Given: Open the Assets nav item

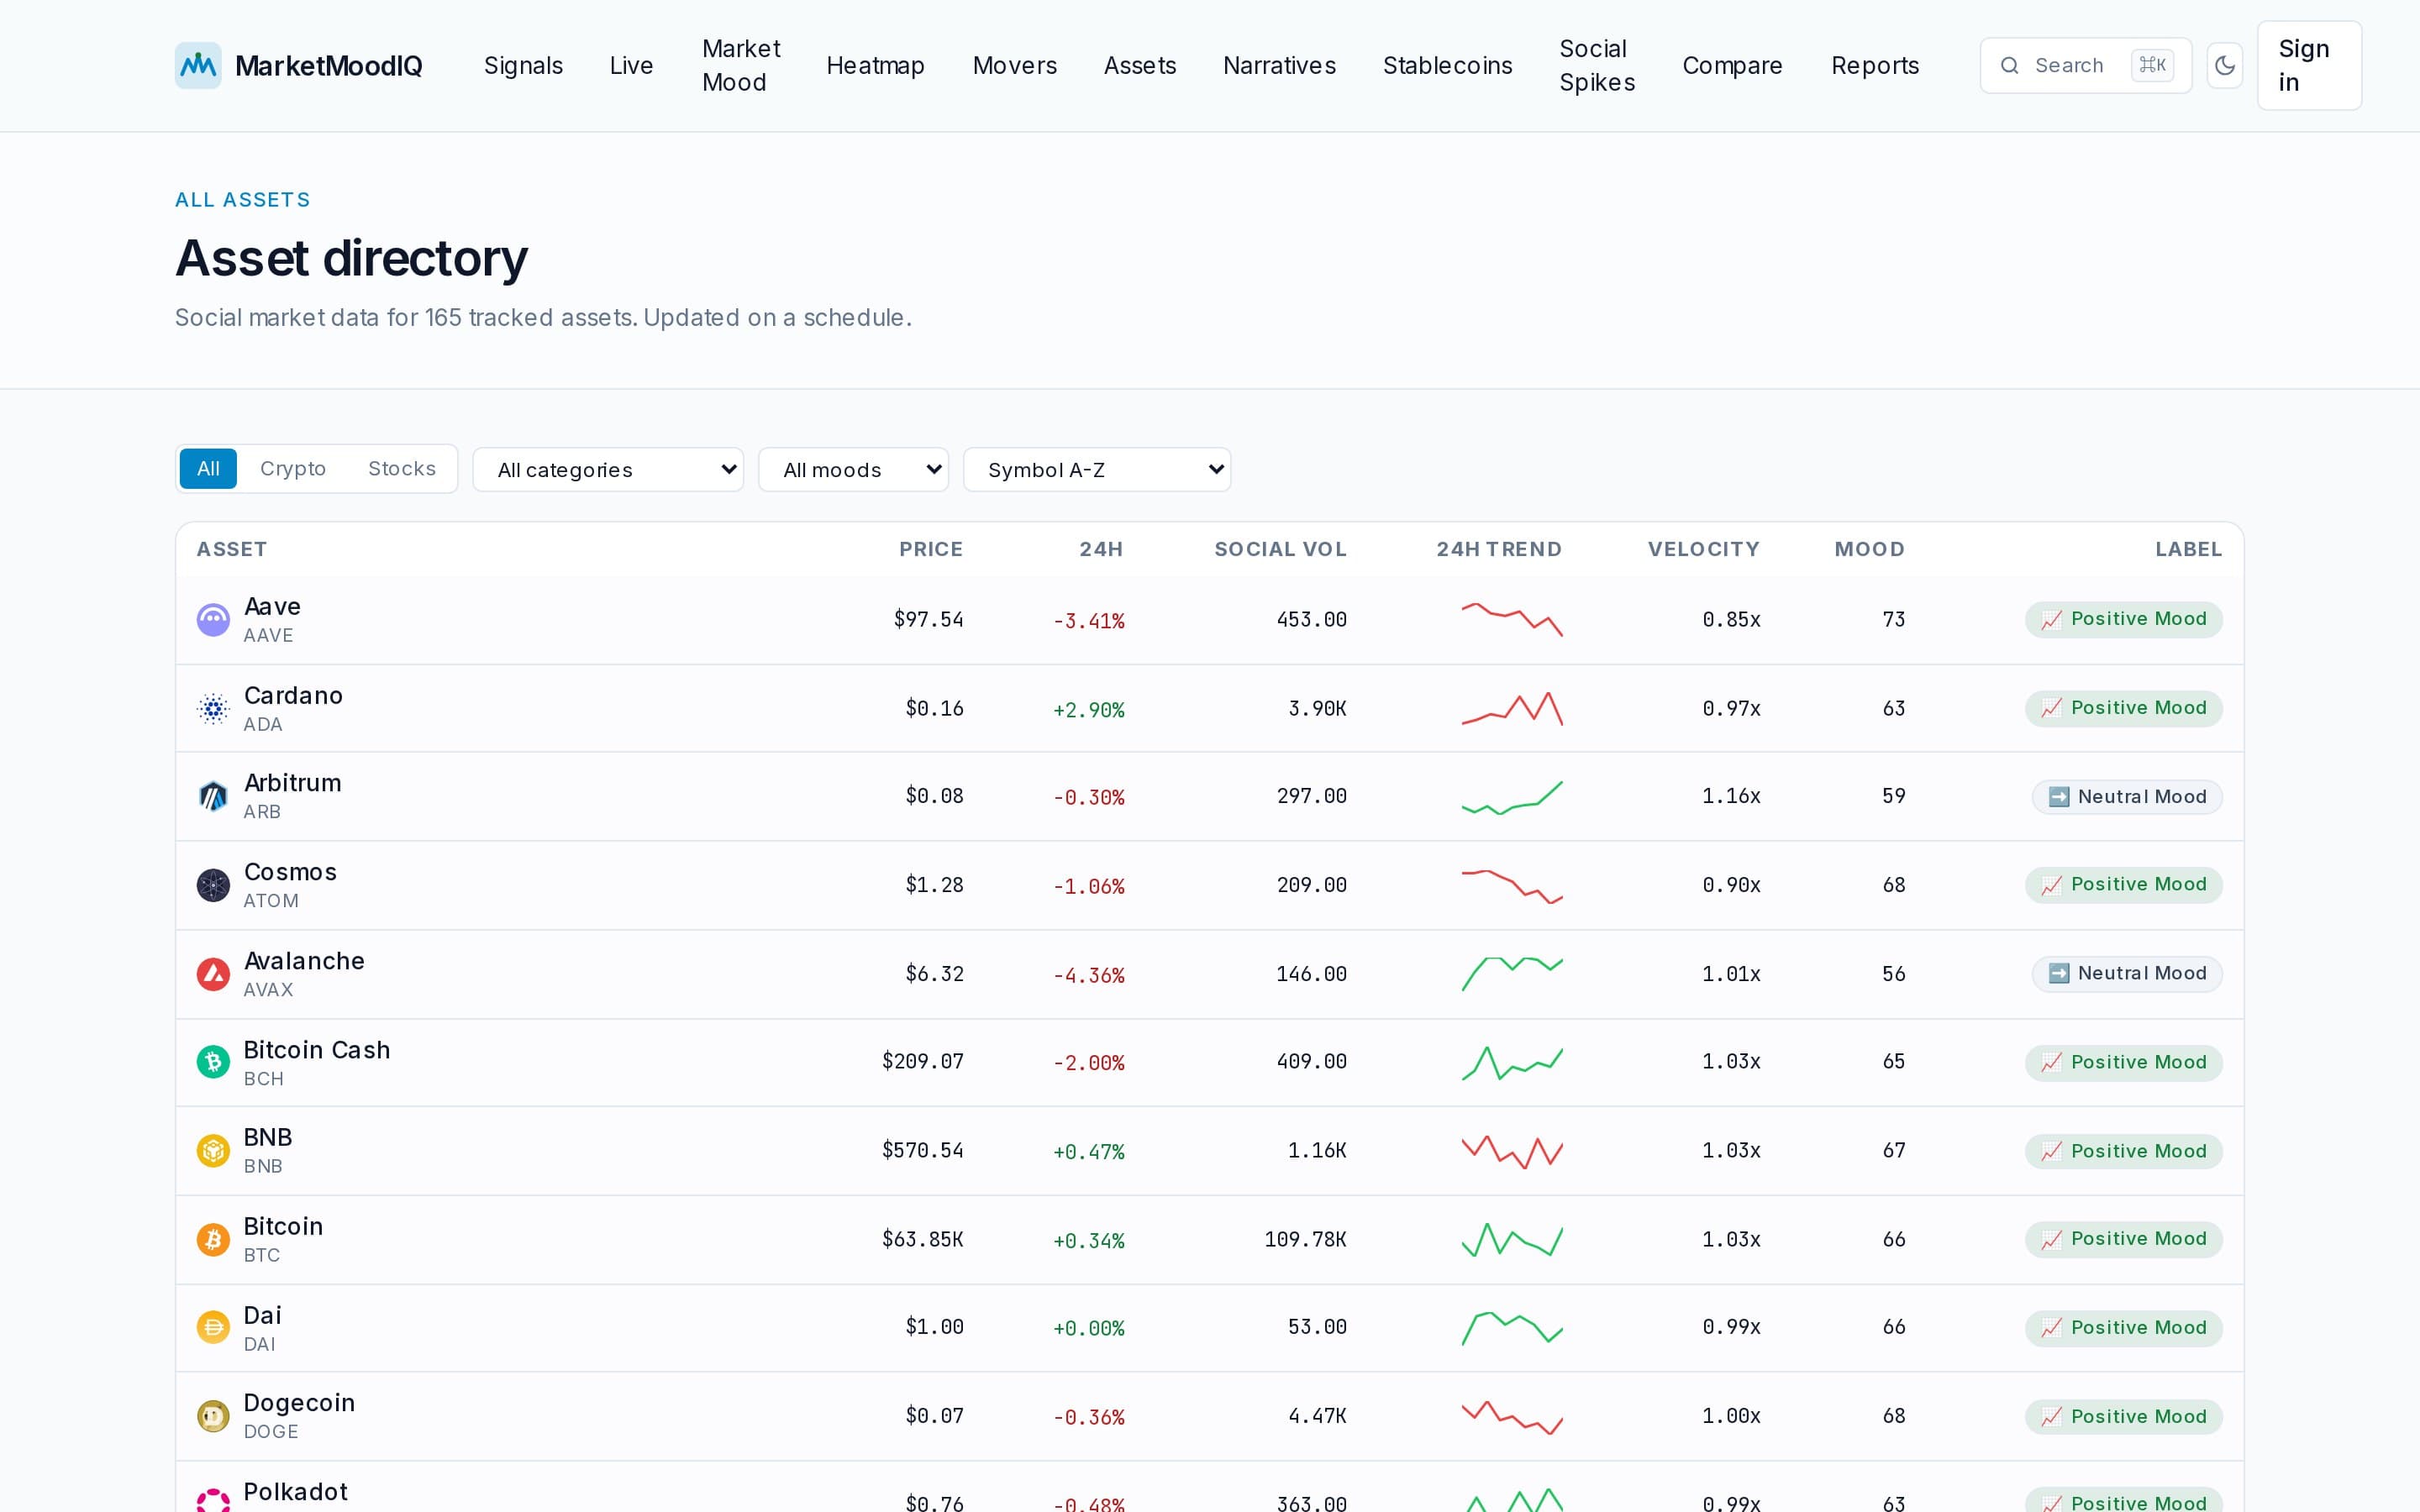Looking at the screenshot, I should 1140,66.
